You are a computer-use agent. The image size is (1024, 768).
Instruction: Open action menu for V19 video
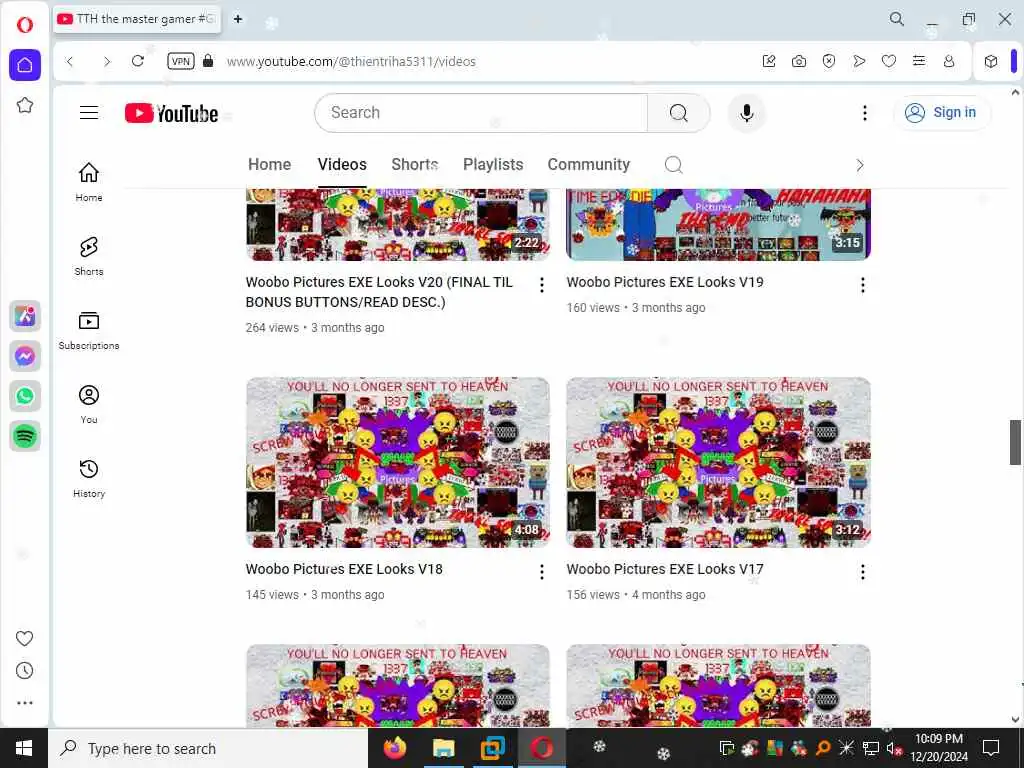coord(863,285)
